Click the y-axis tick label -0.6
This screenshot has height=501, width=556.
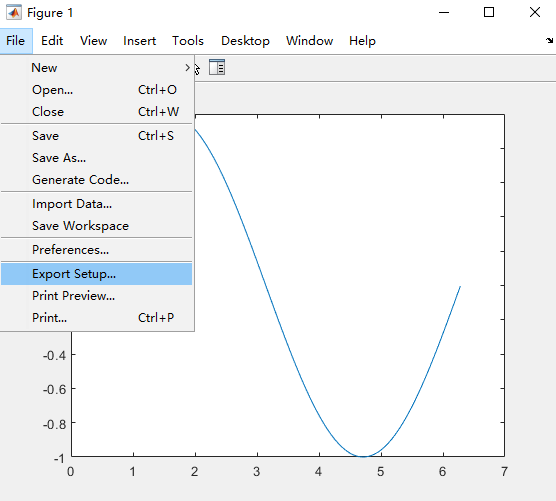coord(55,390)
